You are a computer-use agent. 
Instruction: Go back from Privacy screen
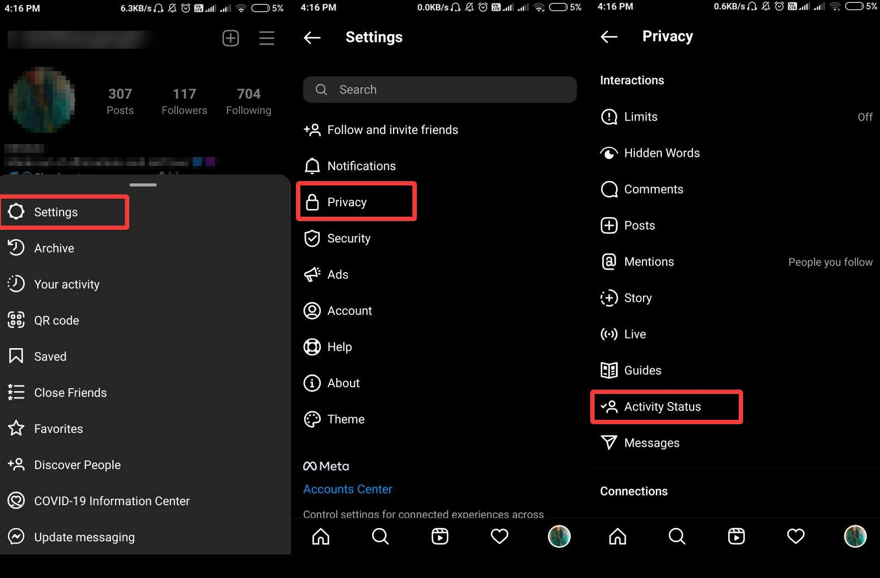pos(609,37)
